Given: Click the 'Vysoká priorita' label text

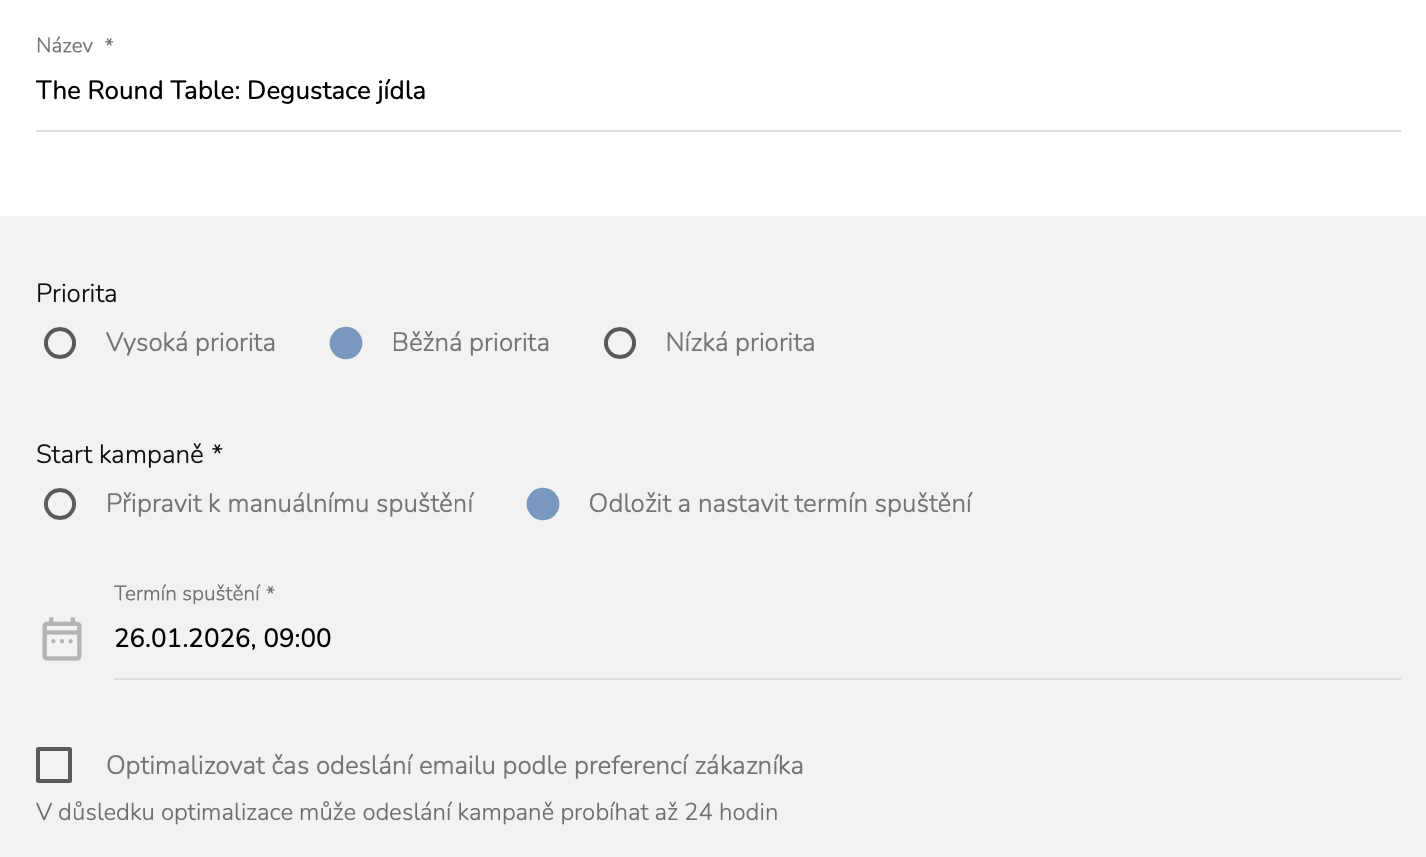Looking at the screenshot, I should [x=190, y=343].
